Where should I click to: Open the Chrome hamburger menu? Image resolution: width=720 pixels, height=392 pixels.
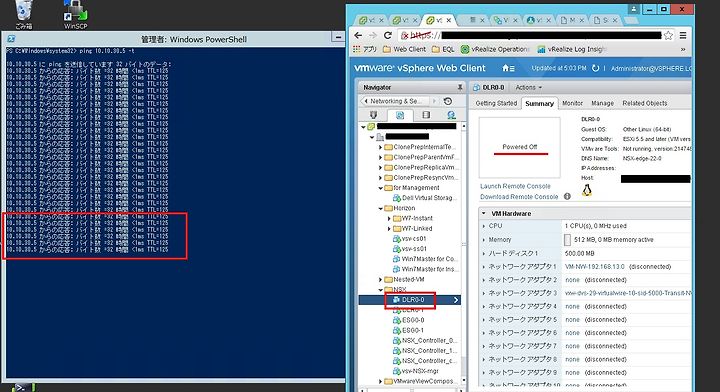pos(683,35)
